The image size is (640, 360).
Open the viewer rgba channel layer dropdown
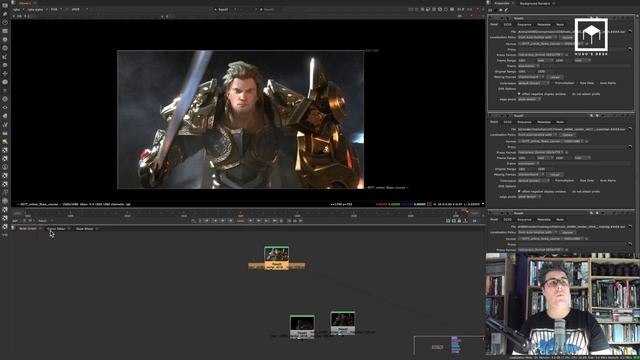[x=19, y=9]
